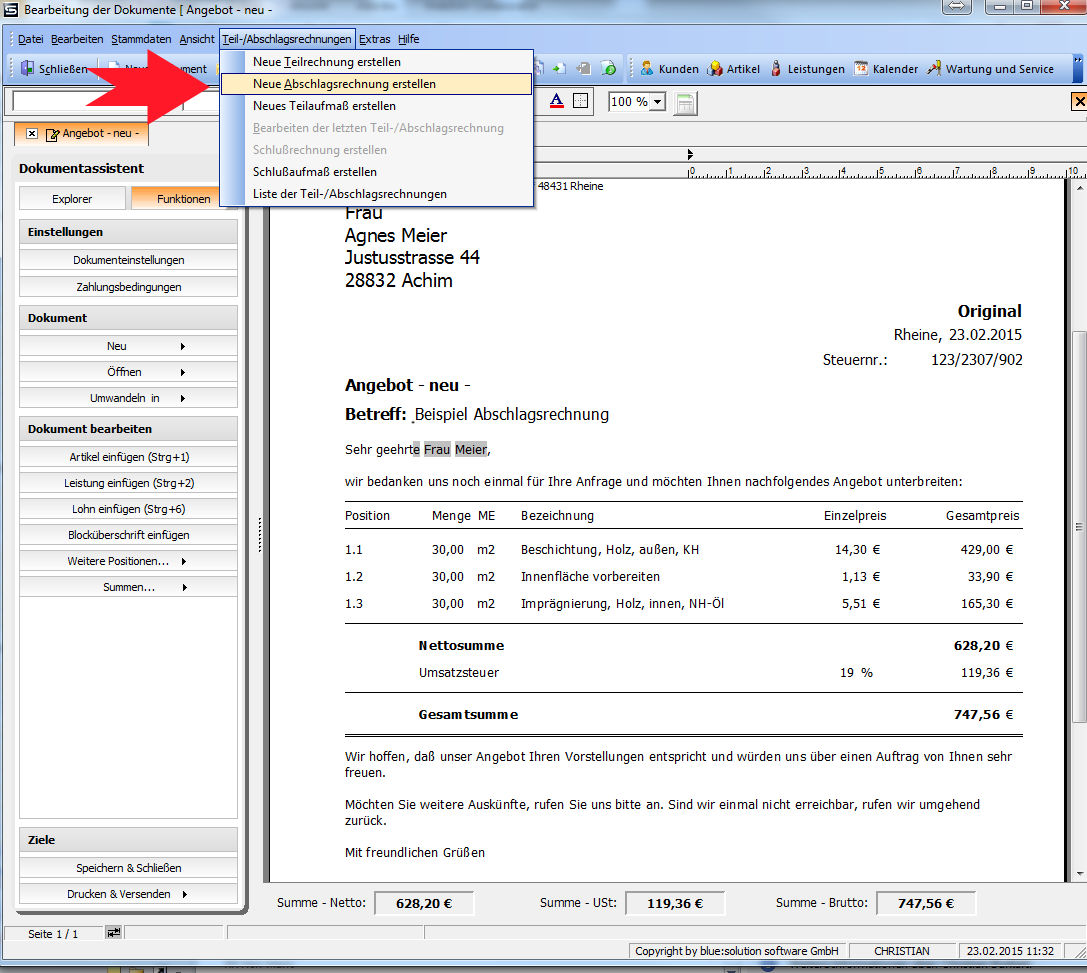This screenshot has height=973, width=1087.
Task: Close the Angebot - neu - tab
Action: click(x=32, y=133)
